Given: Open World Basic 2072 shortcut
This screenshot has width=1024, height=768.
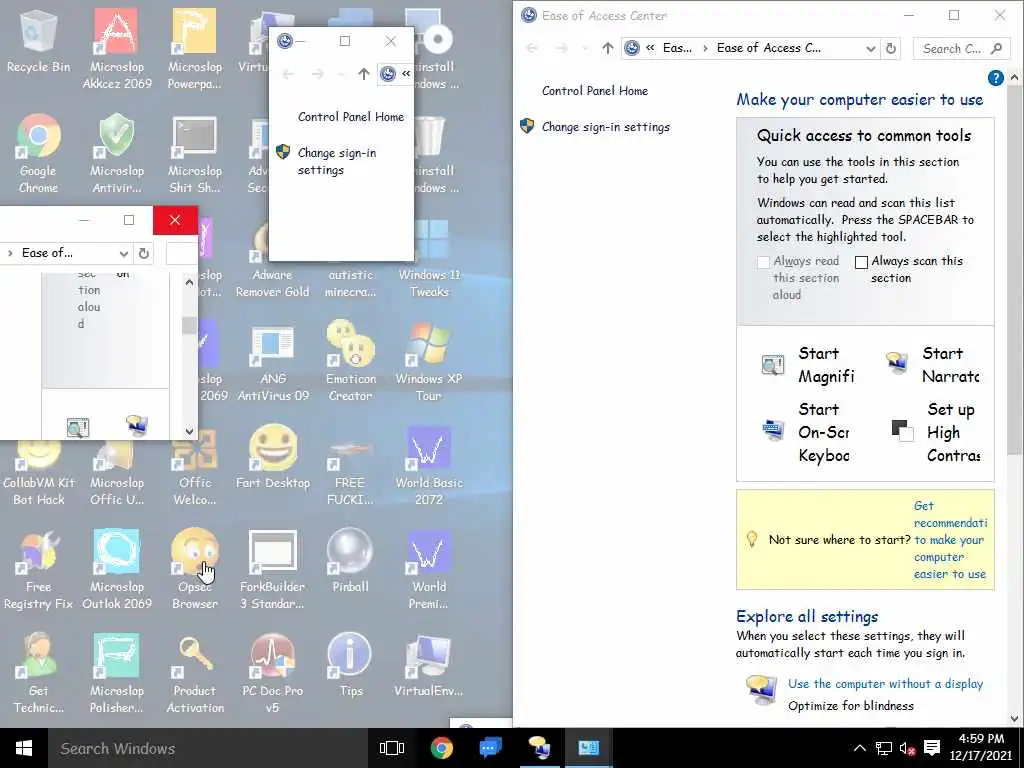Looking at the screenshot, I should (x=429, y=465).
